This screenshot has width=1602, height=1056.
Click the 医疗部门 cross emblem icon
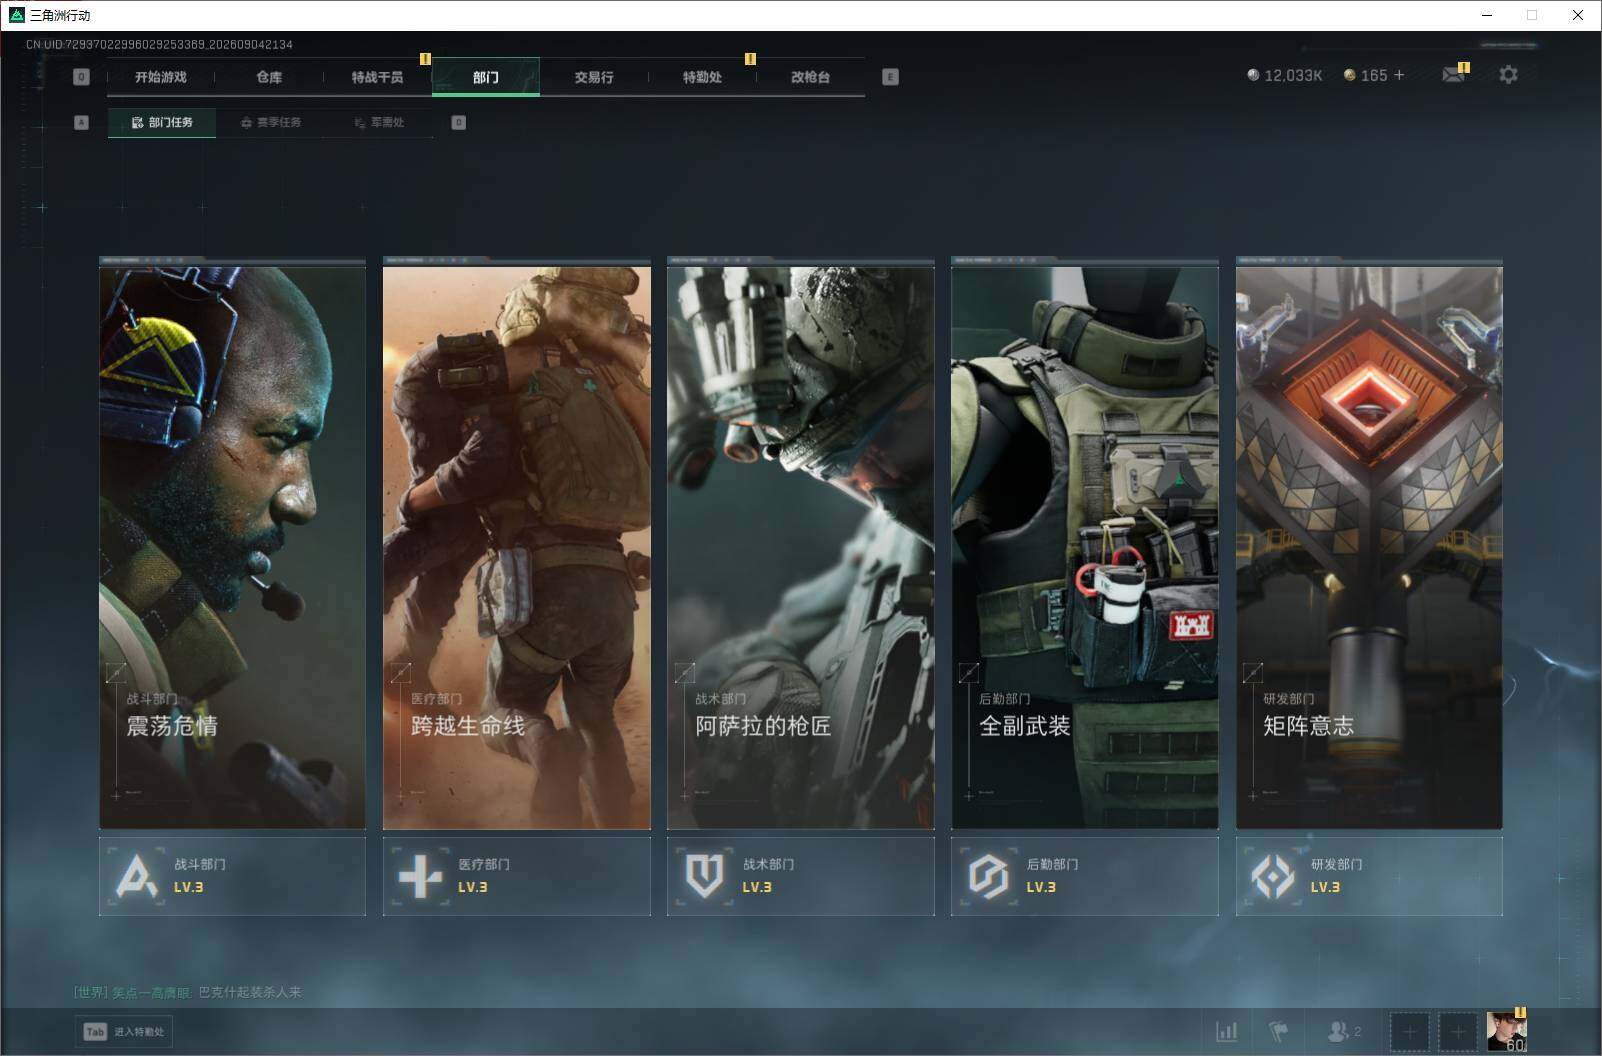[x=420, y=876]
